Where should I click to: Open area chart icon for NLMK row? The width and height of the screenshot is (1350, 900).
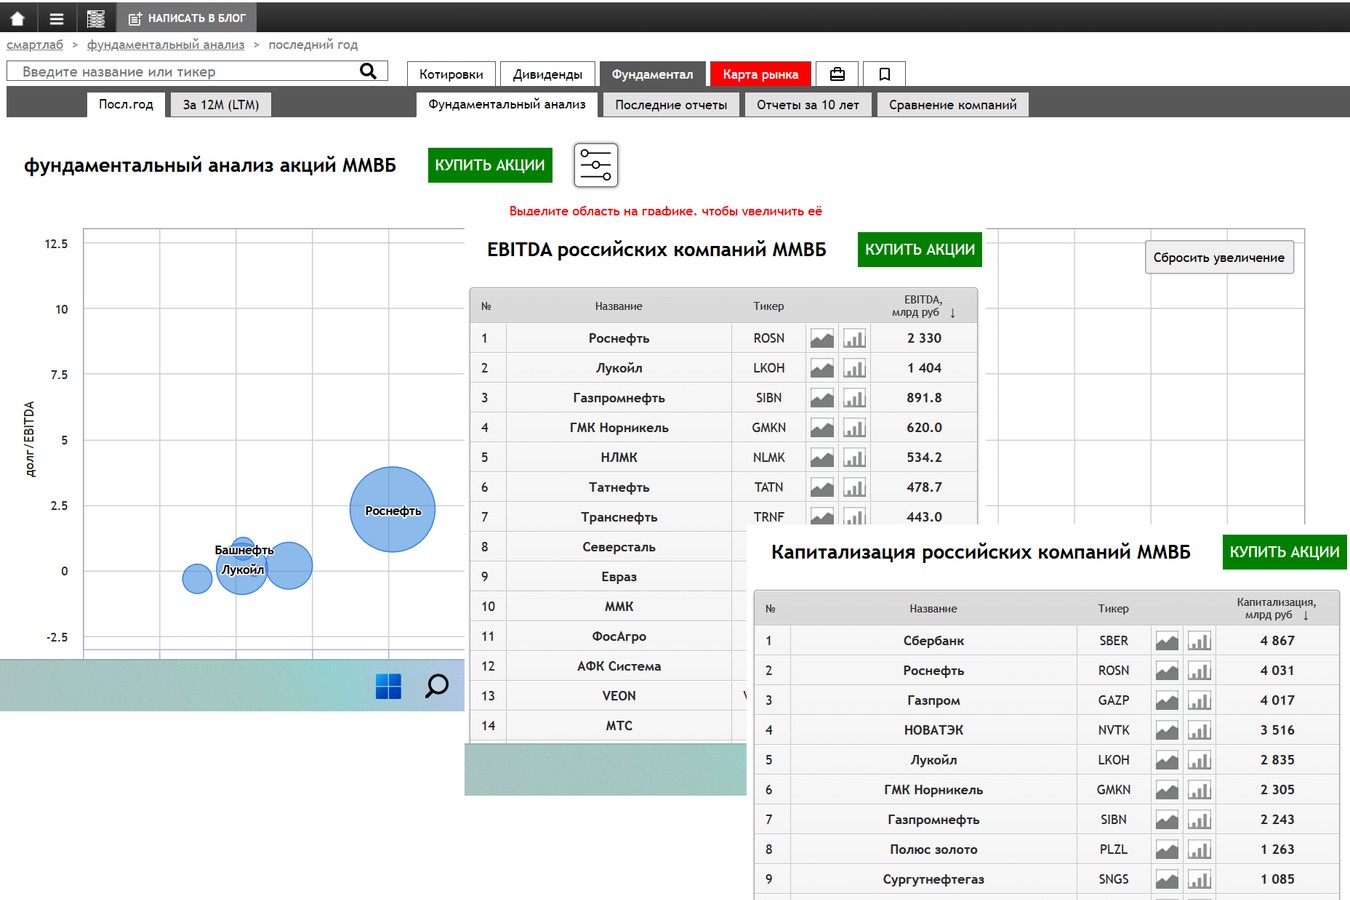pyautogui.click(x=822, y=458)
